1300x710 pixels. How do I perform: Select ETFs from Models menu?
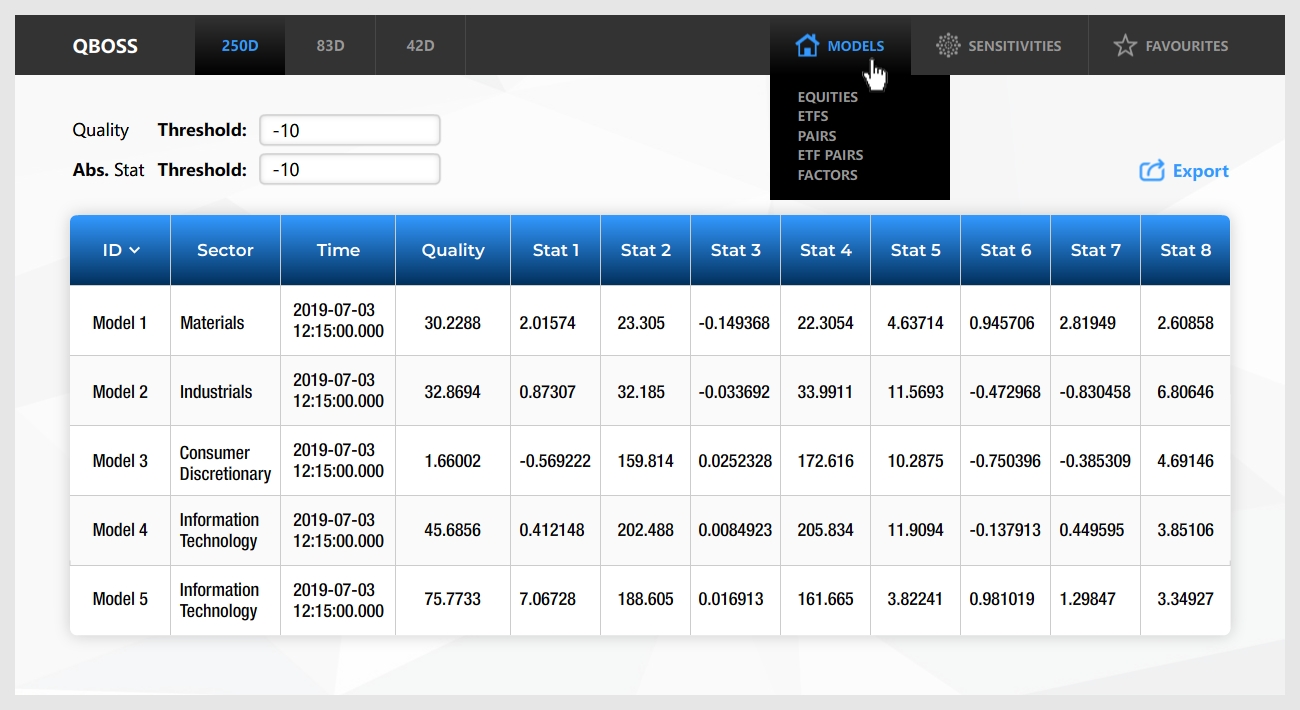[813, 116]
